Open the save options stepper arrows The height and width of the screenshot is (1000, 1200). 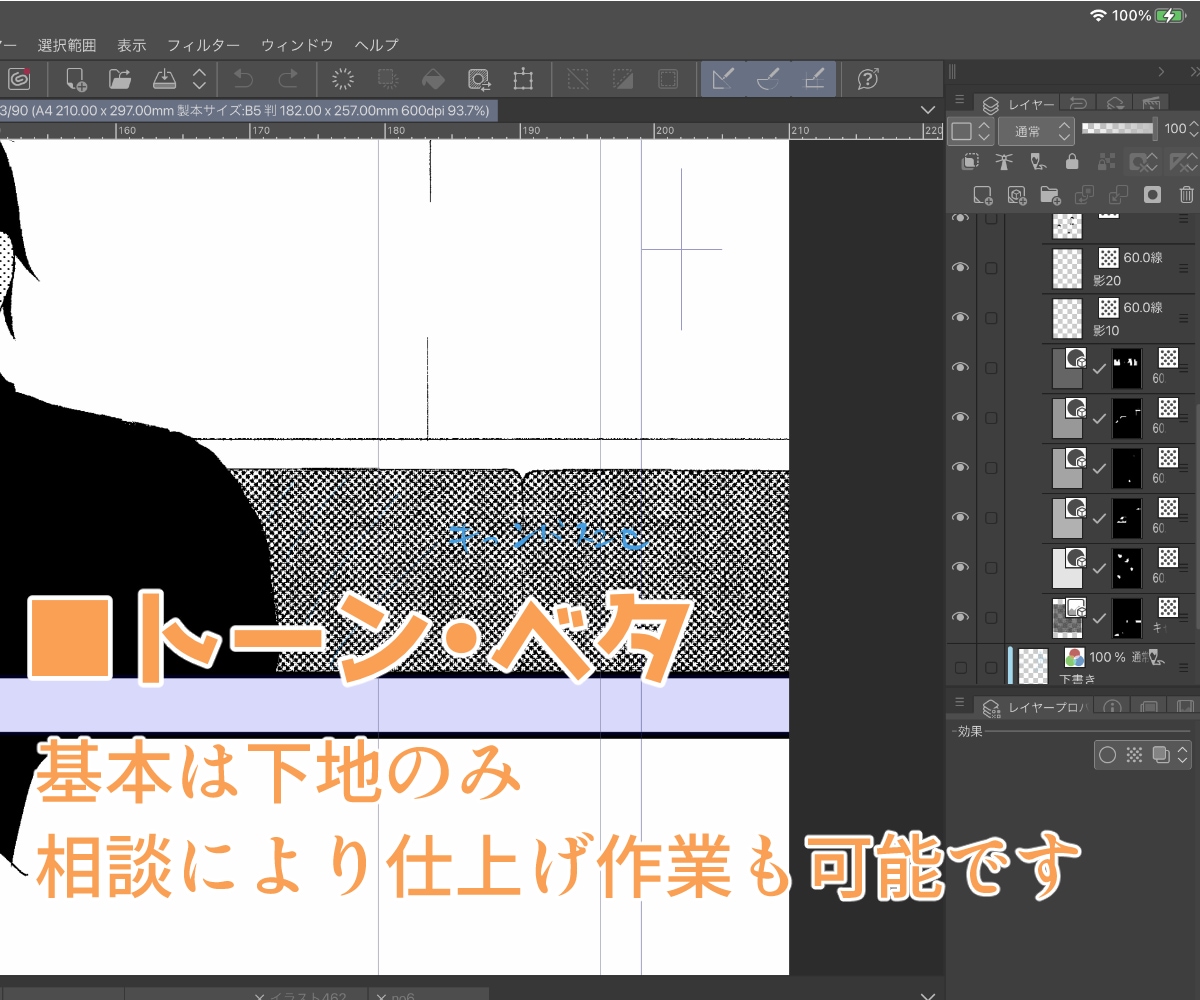(199, 79)
